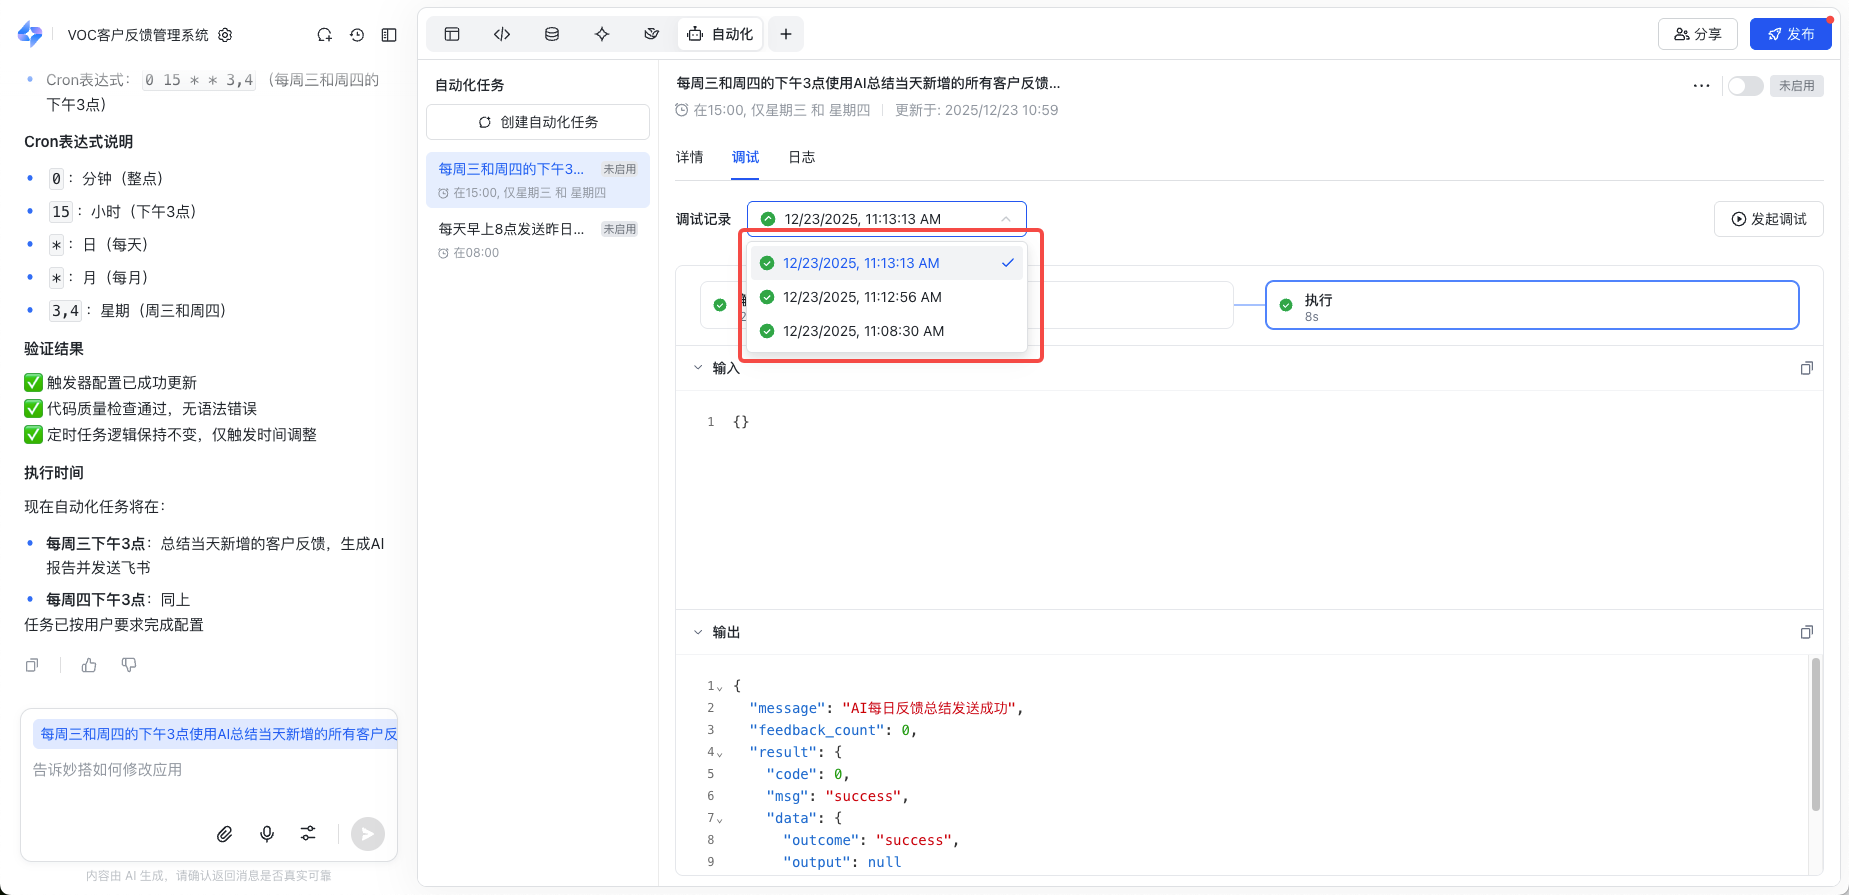Collapse the 输入 section
1849x895 pixels.
(698, 368)
